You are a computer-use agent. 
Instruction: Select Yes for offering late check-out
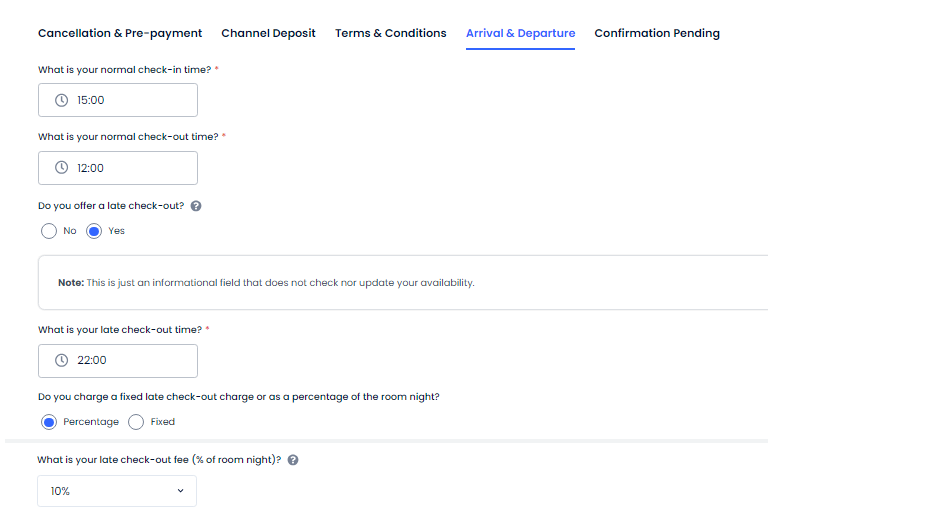(x=95, y=231)
